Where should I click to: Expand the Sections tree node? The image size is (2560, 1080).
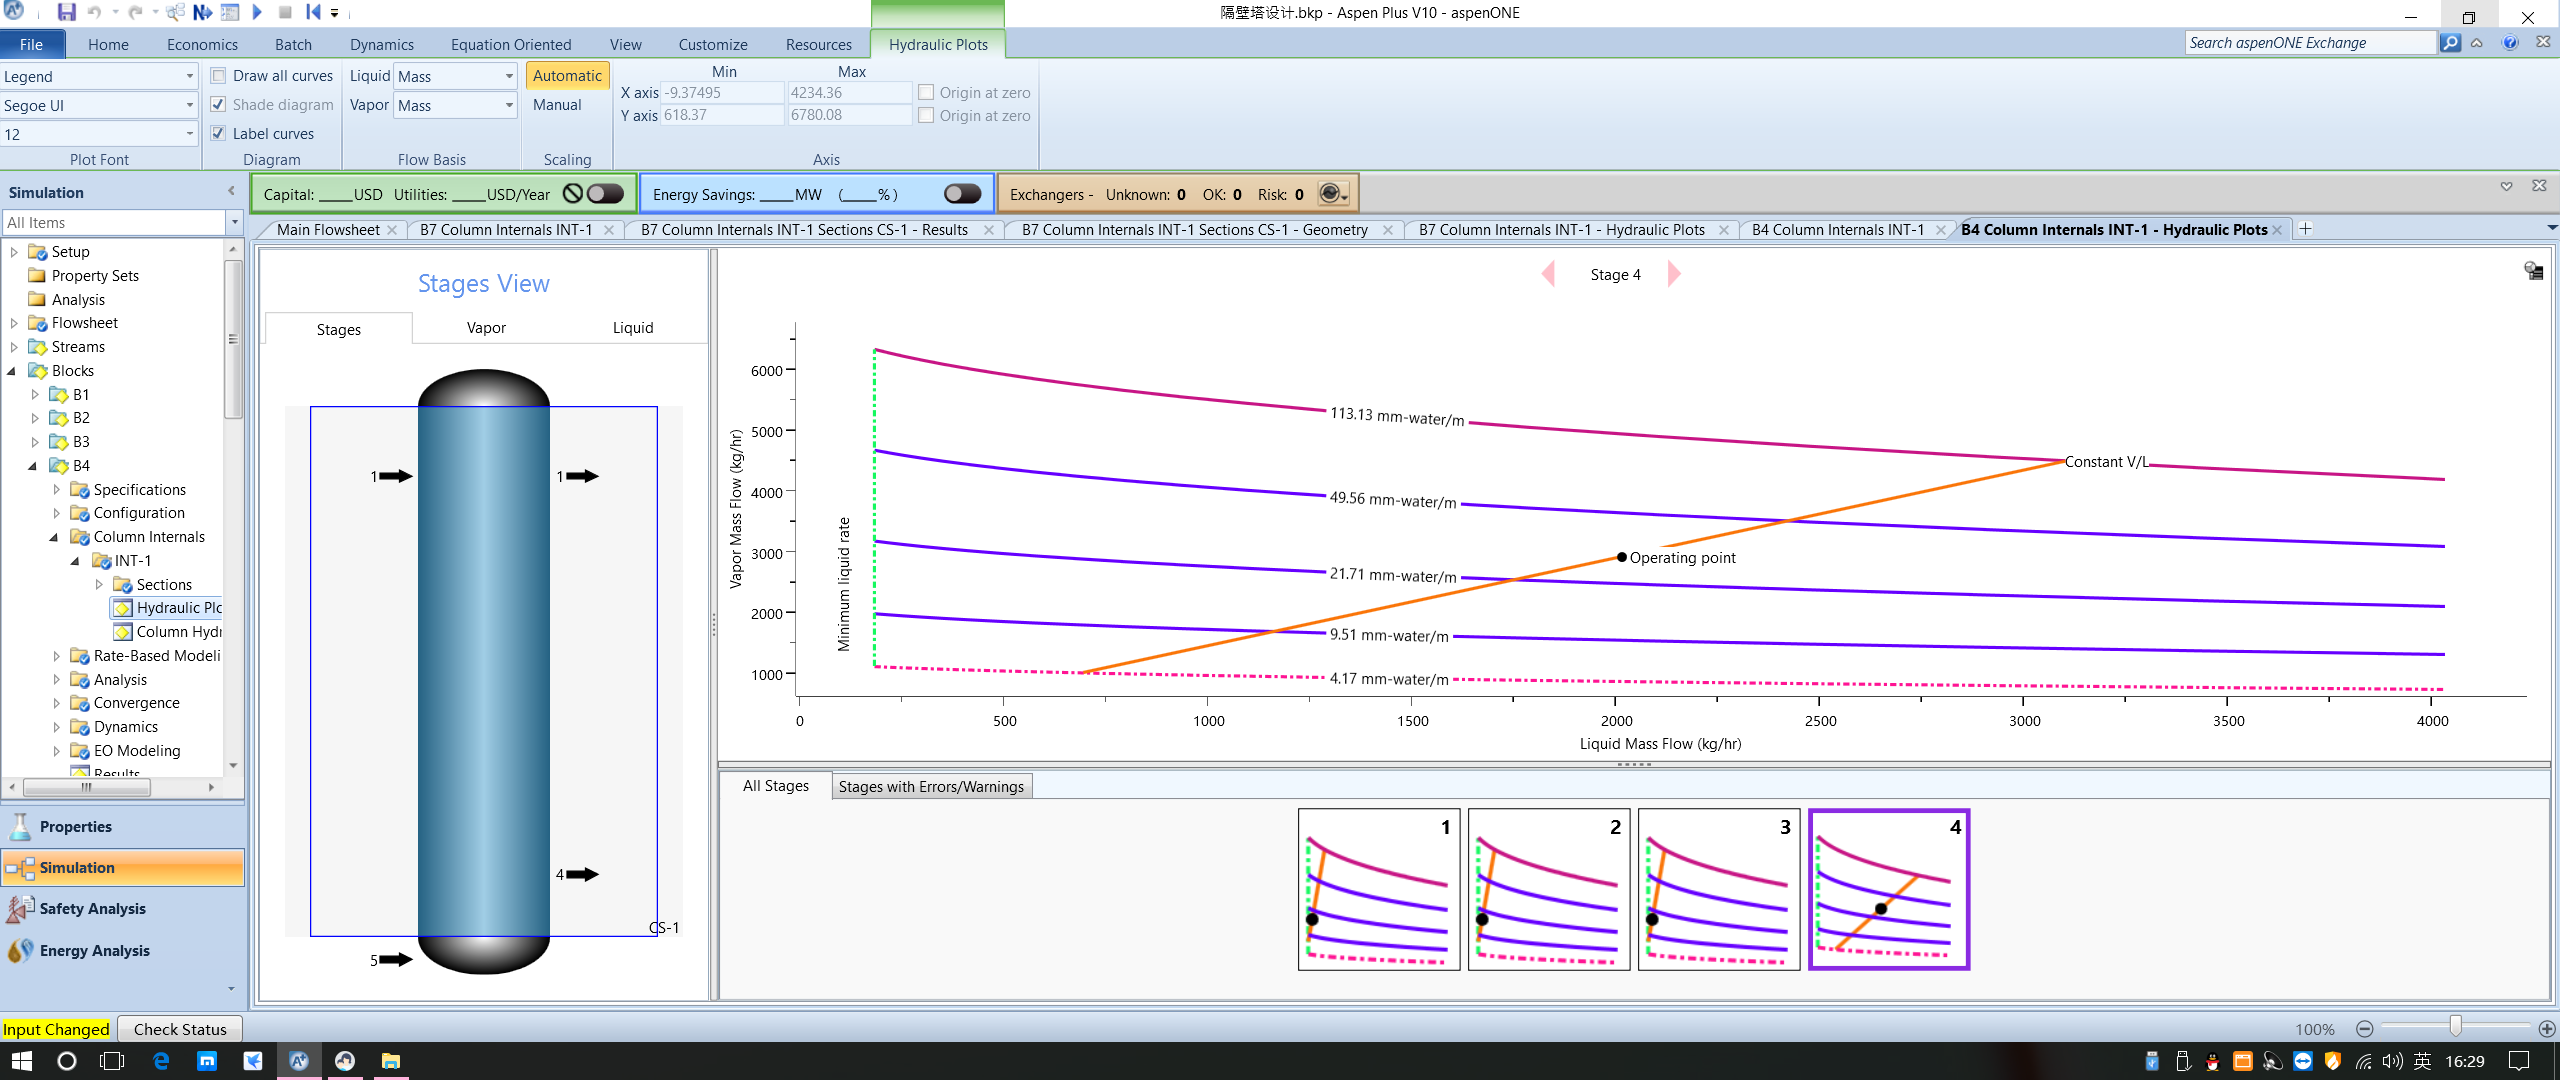(x=99, y=584)
